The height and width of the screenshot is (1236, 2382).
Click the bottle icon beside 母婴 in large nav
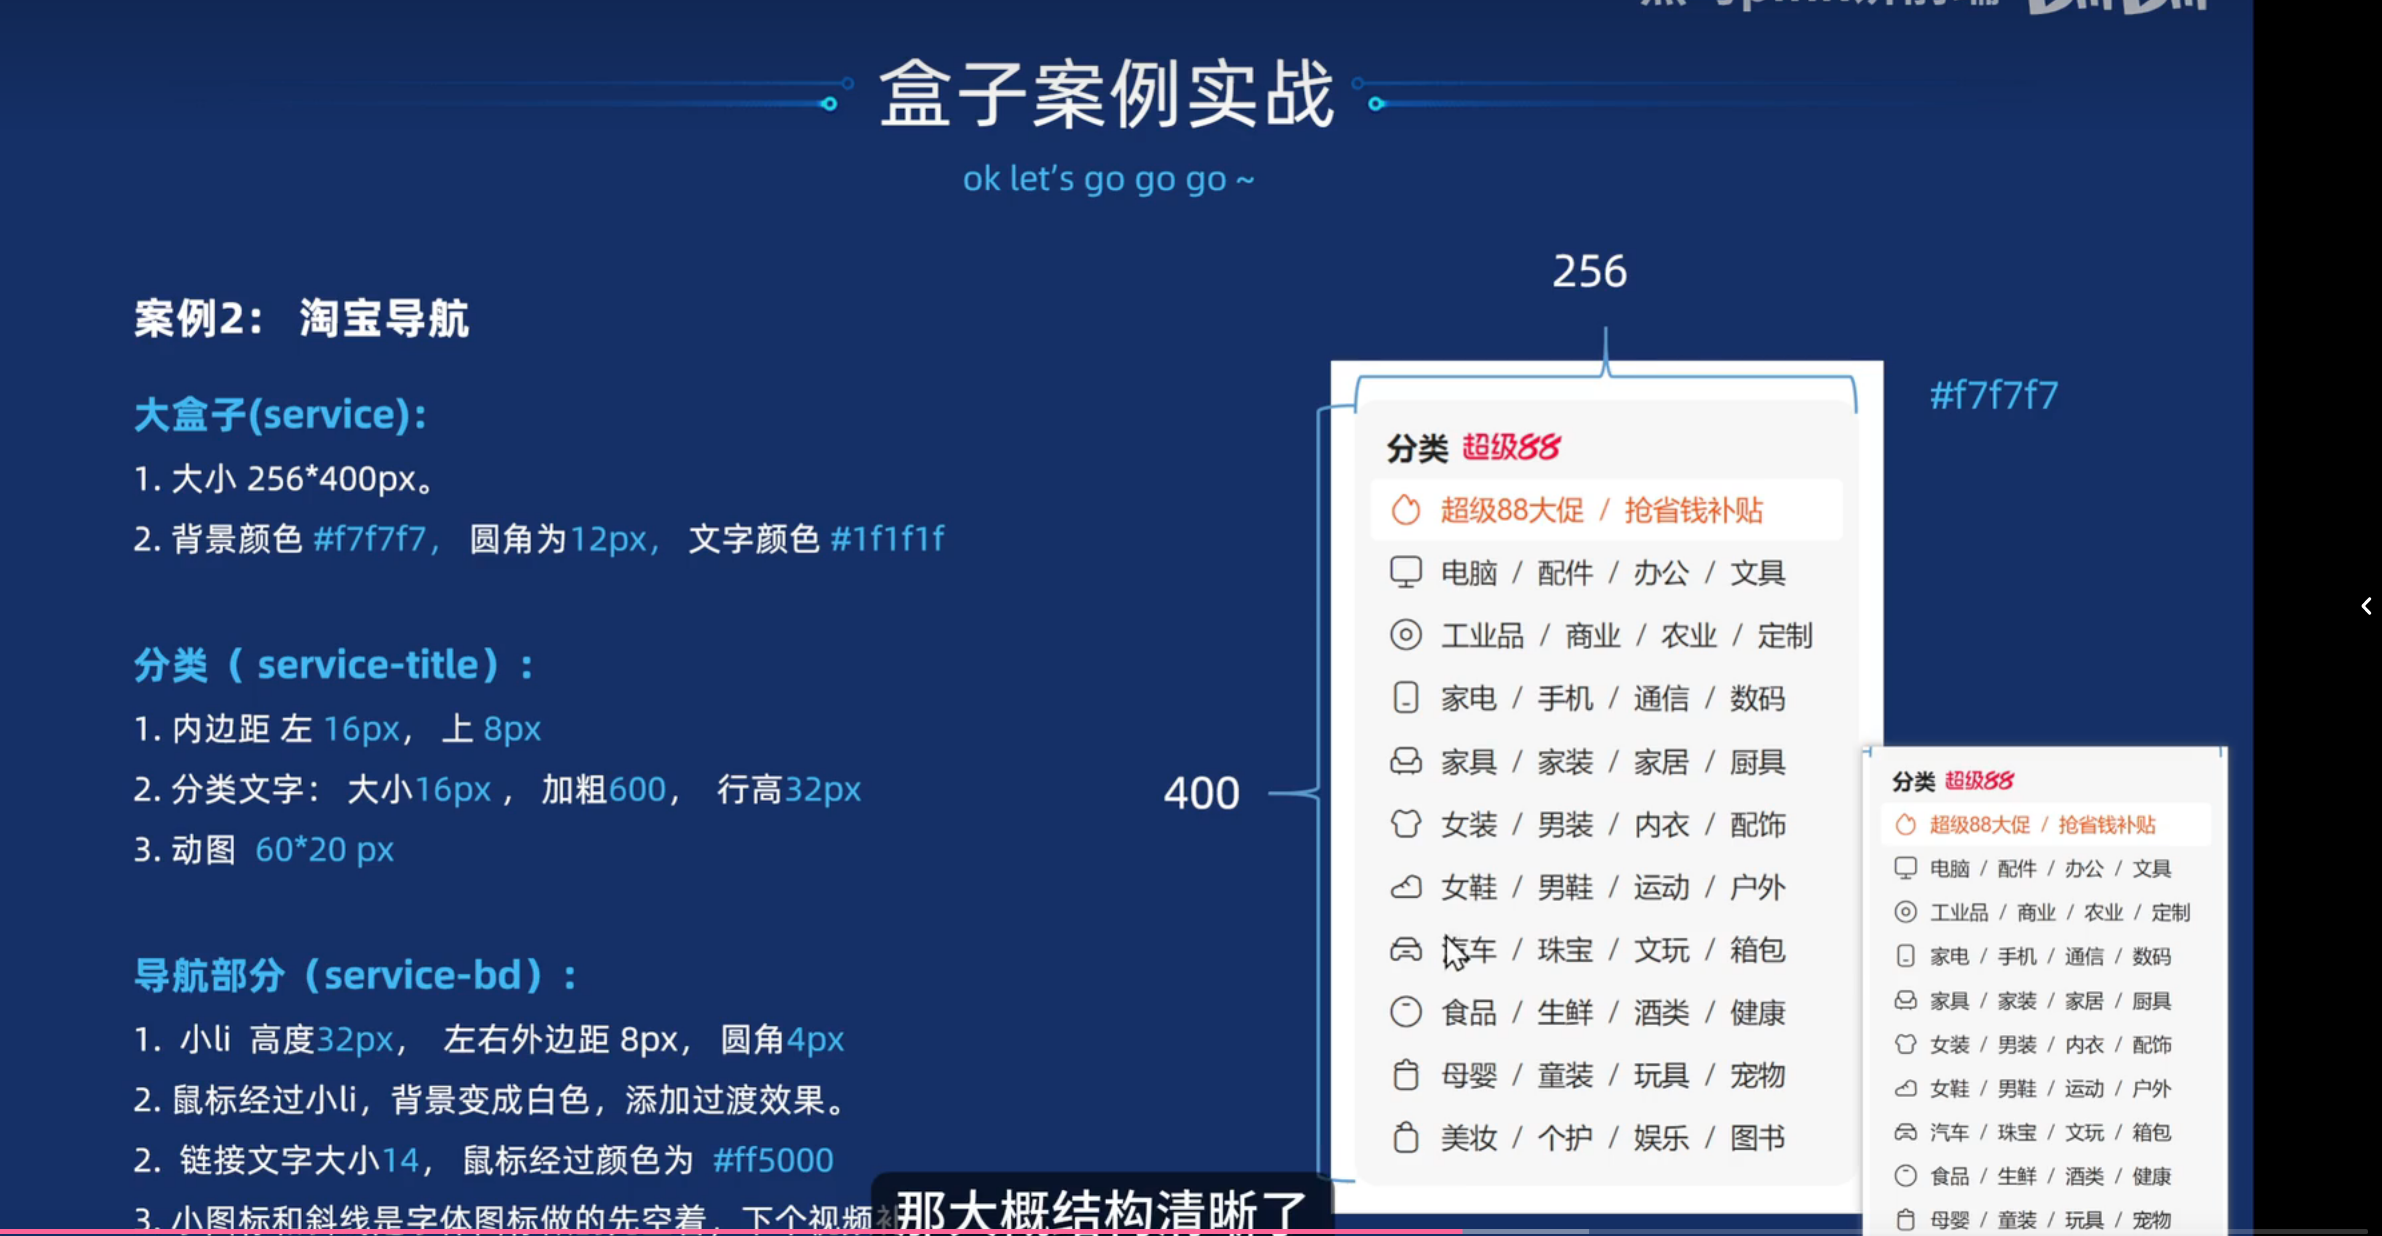point(1405,1075)
